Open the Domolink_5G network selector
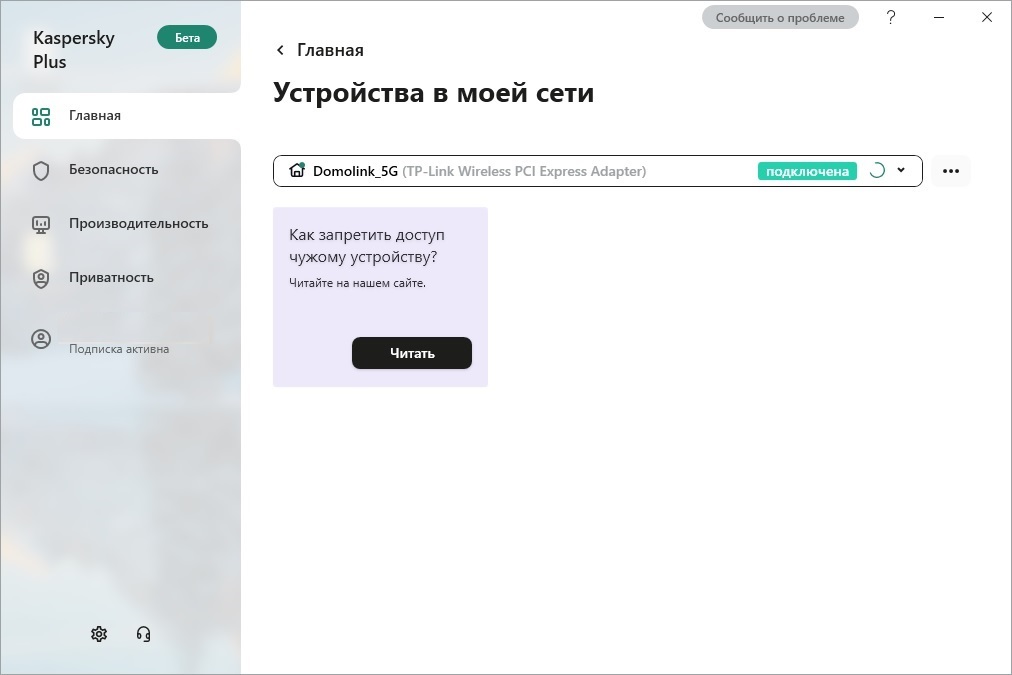 coord(520,171)
